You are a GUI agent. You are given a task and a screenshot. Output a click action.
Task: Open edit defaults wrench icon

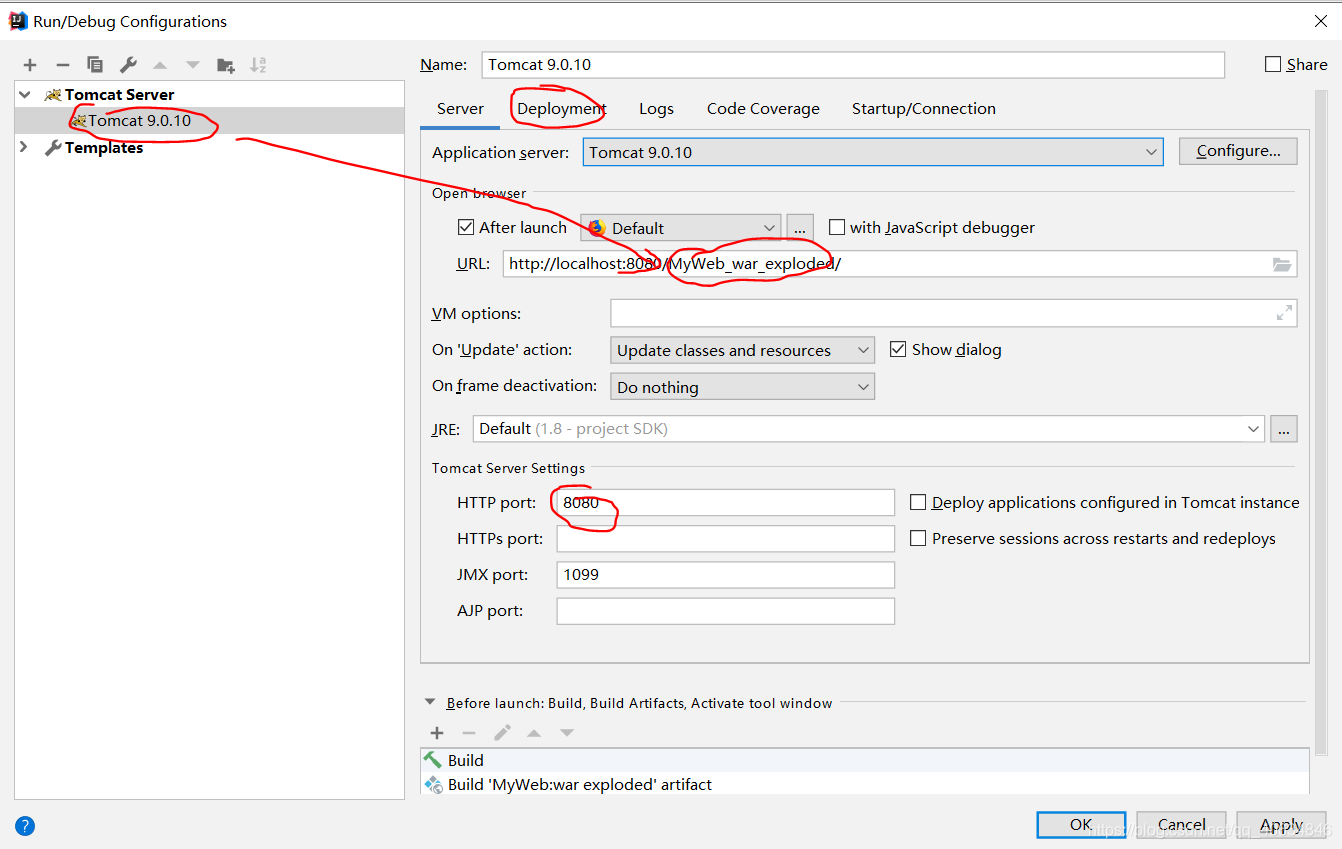click(x=128, y=65)
